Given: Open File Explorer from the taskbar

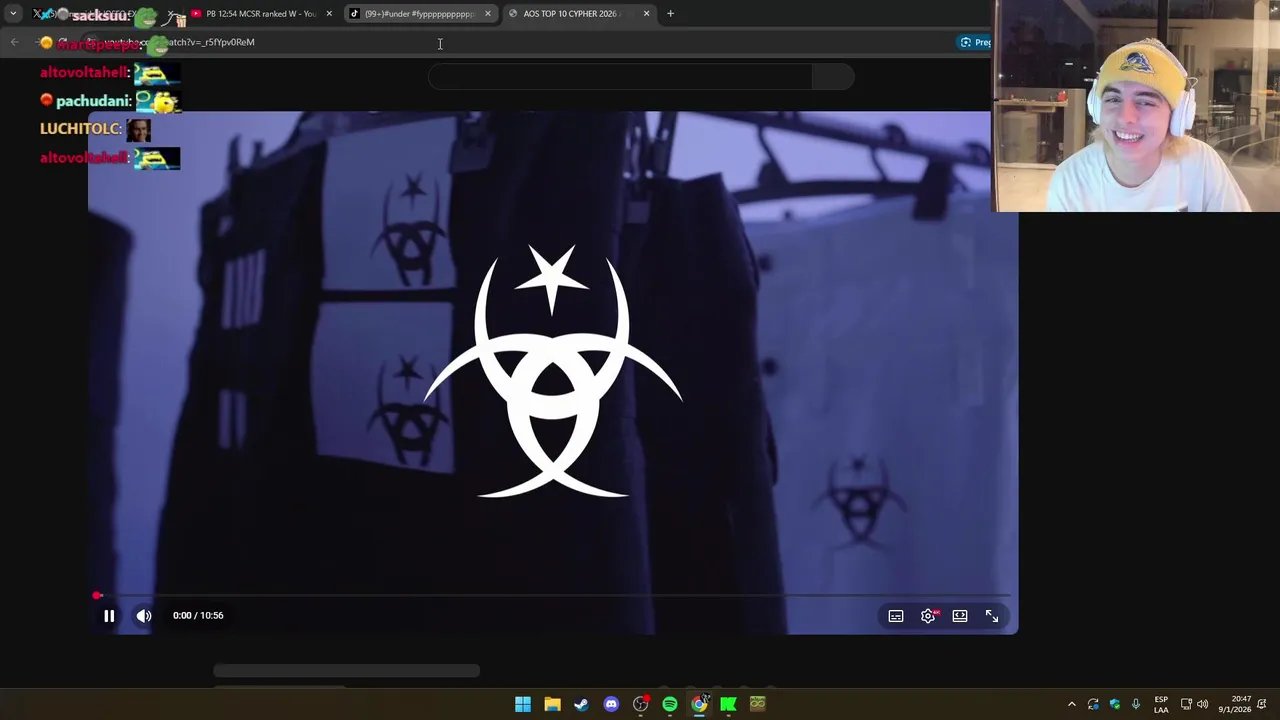Looking at the screenshot, I should pos(552,704).
